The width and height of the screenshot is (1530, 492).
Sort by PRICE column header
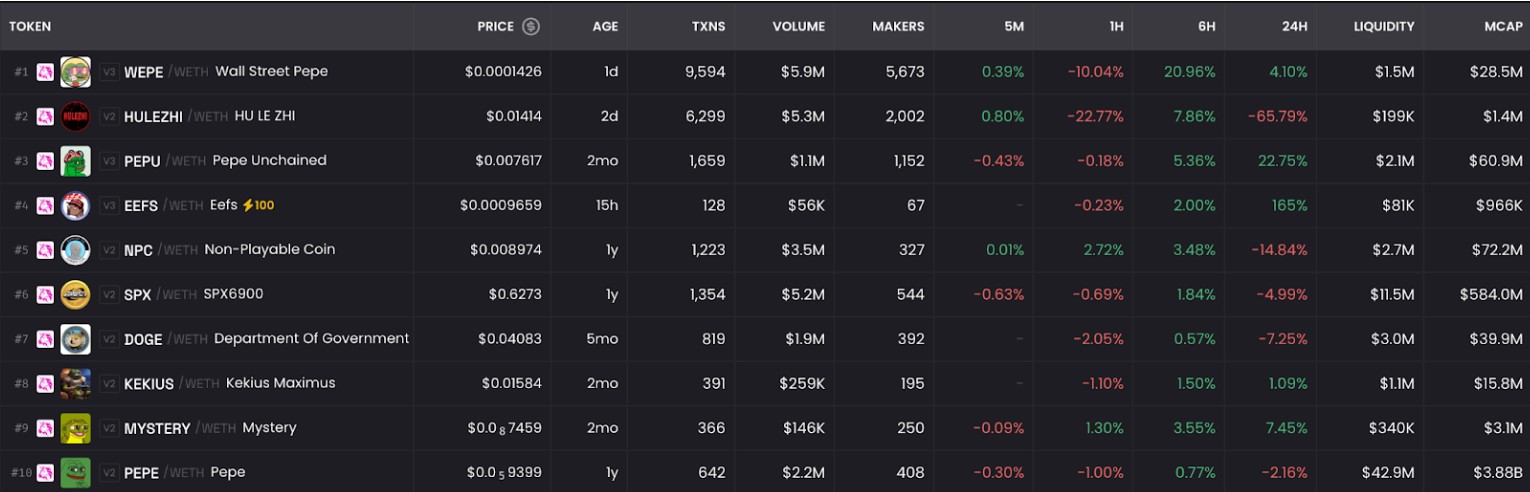495,27
